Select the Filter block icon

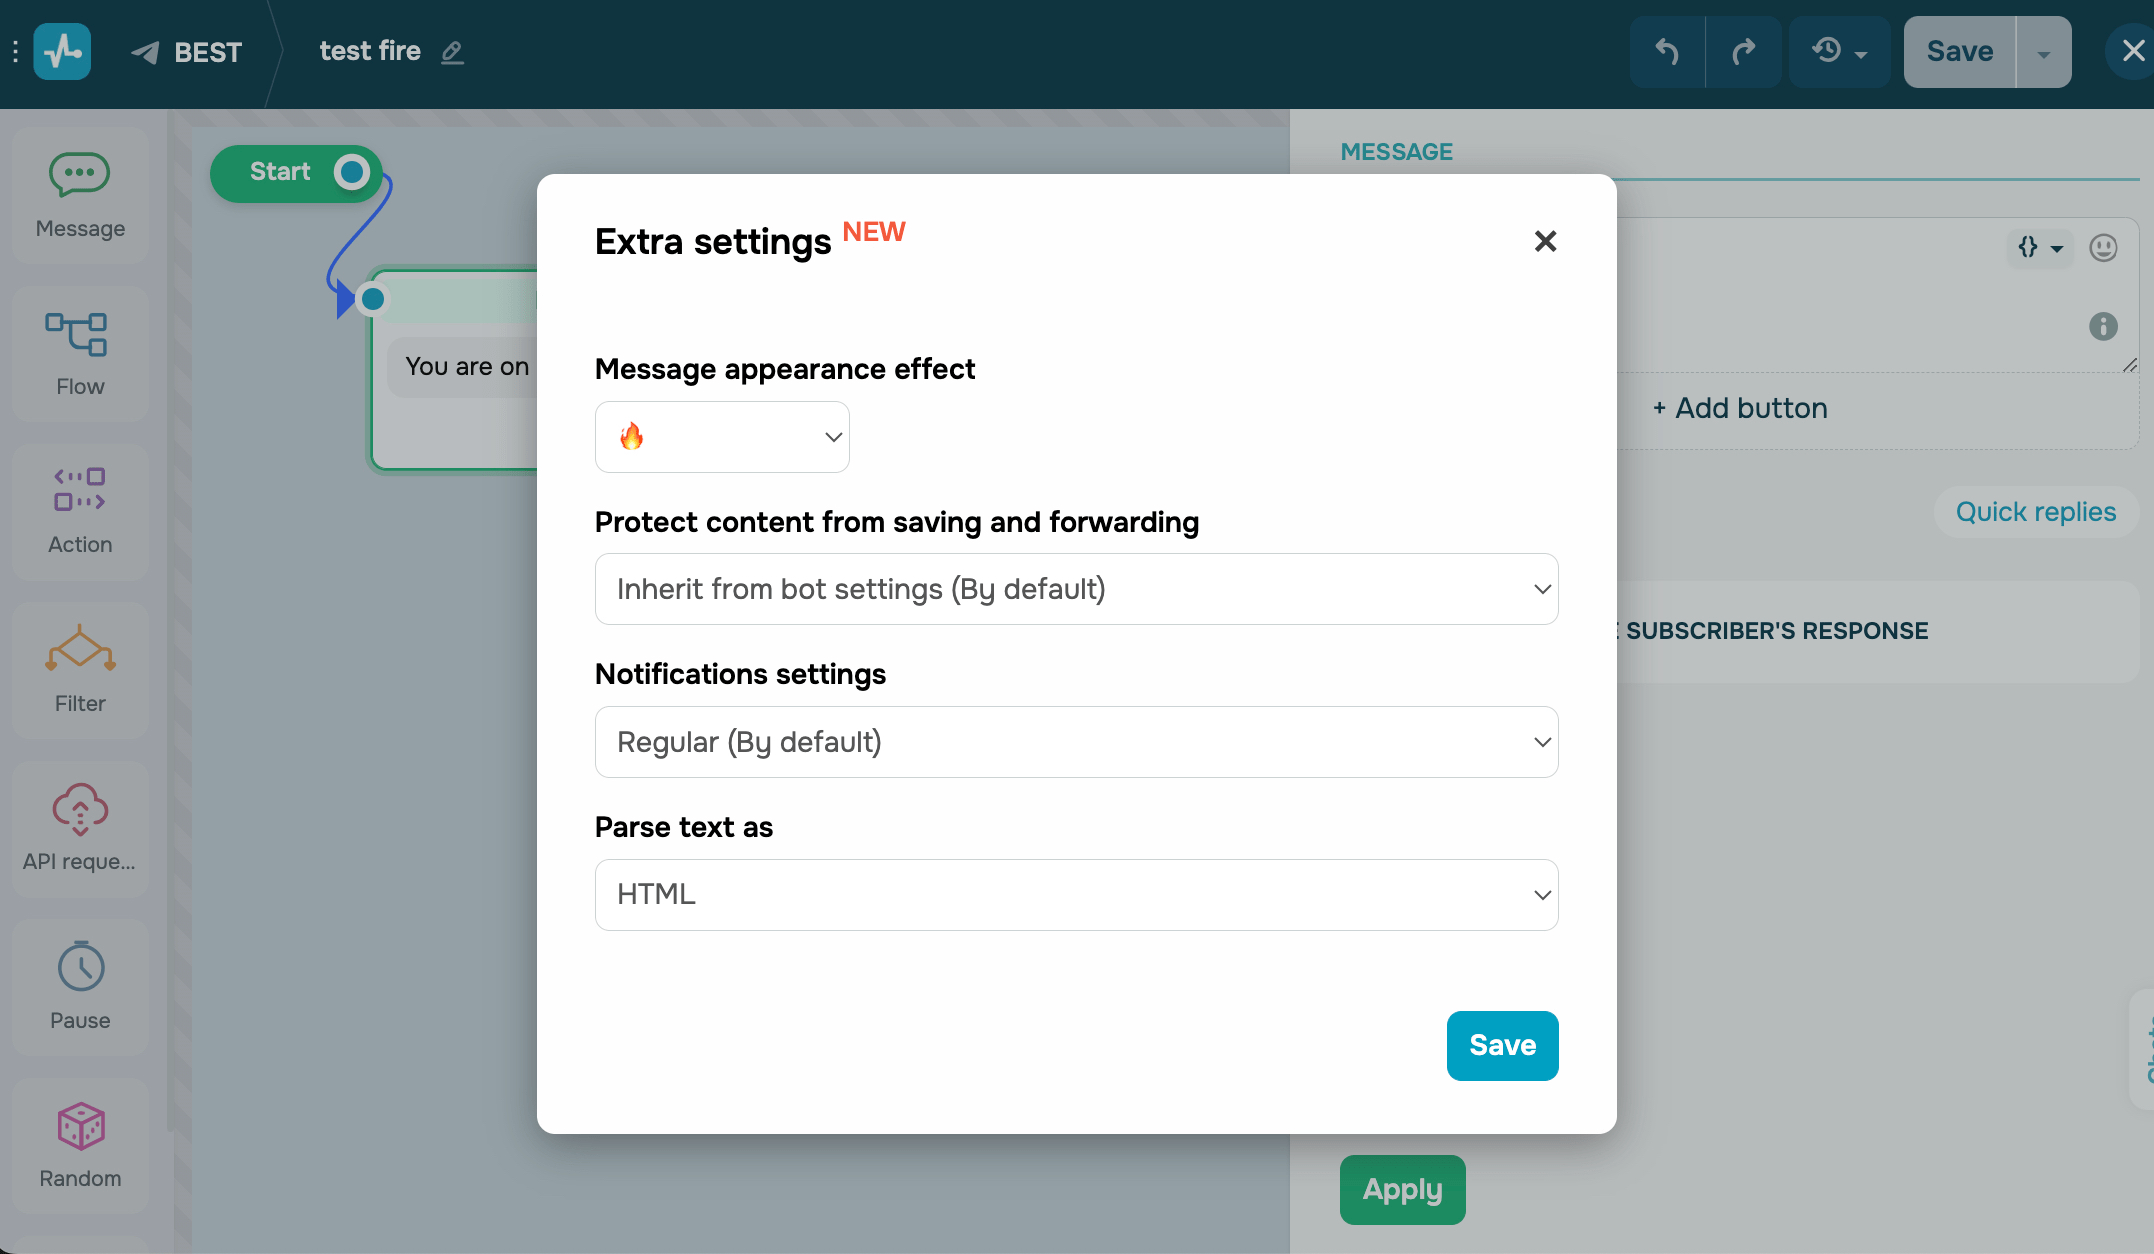pos(80,650)
